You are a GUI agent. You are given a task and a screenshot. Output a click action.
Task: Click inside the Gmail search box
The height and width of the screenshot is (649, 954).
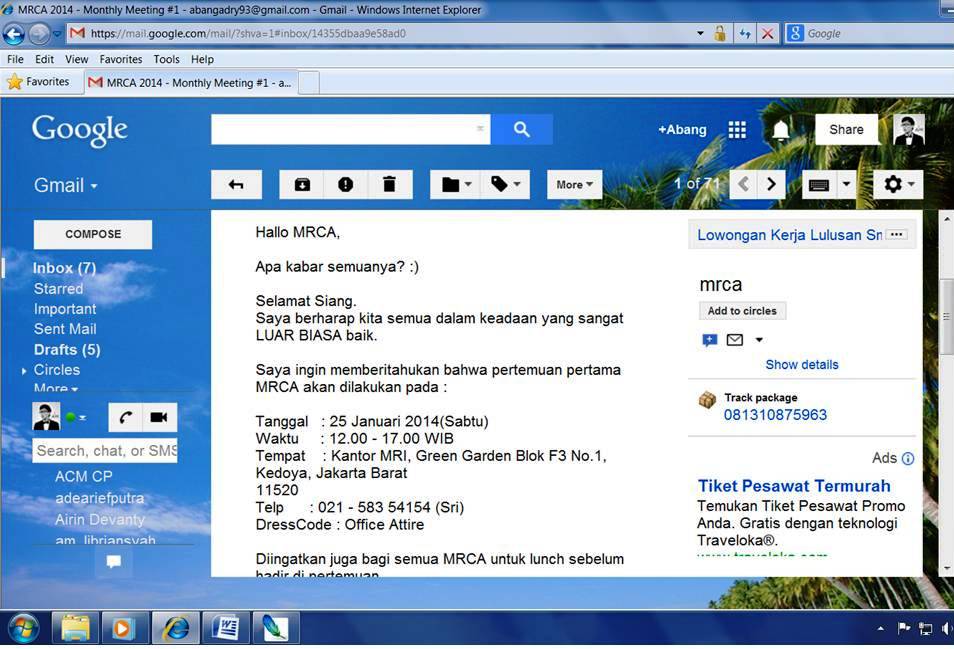pyautogui.click(x=350, y=129)
